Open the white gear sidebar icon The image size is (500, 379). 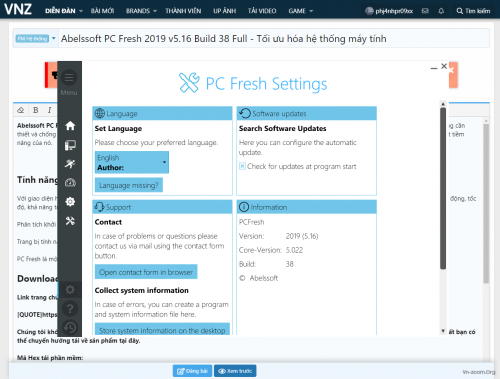point(70,202)
